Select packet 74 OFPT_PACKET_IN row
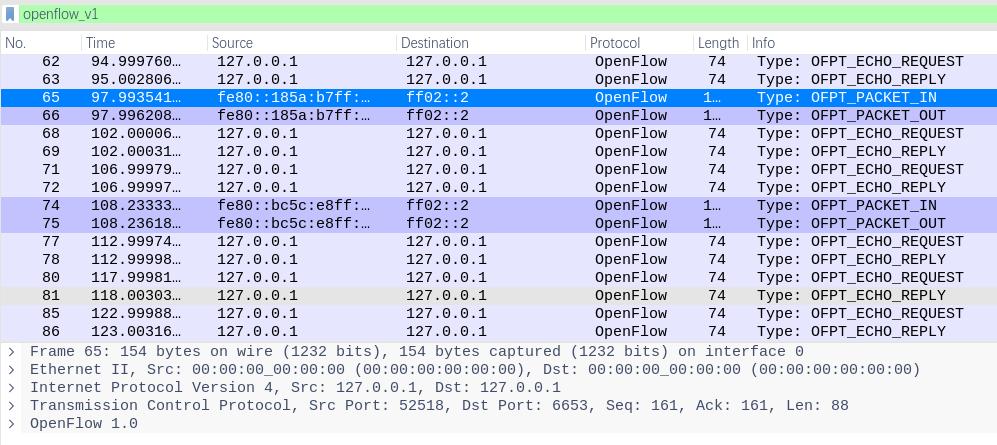The height and width of the screenshot is (445, 997). click(x=498, y=205)
